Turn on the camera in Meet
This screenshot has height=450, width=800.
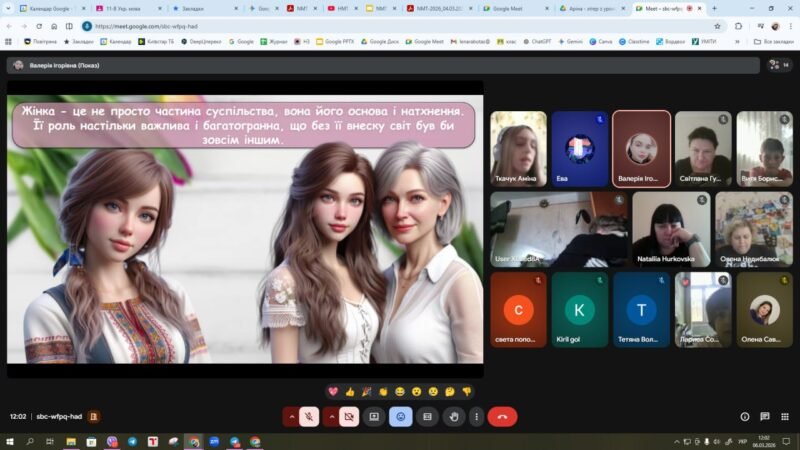[x=349, y=417]
